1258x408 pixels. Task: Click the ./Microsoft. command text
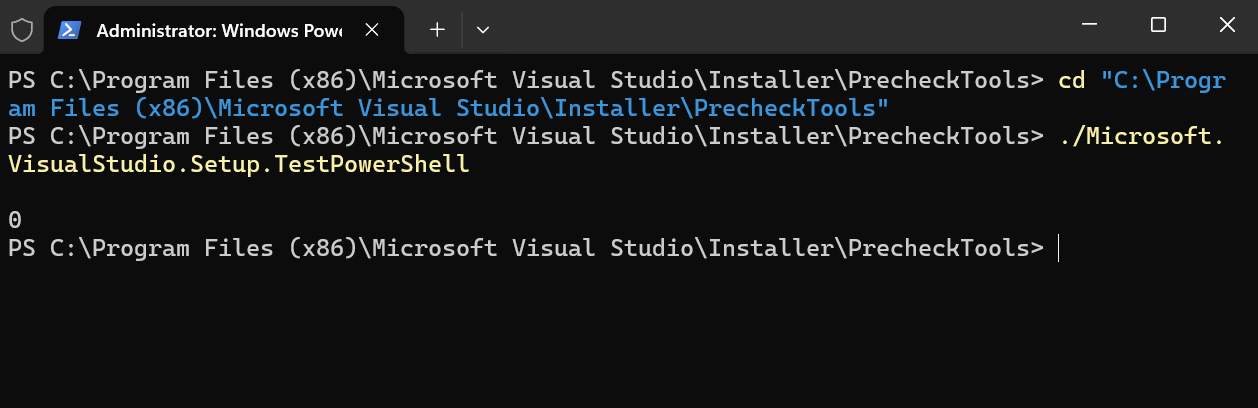tap(1141, 136)
